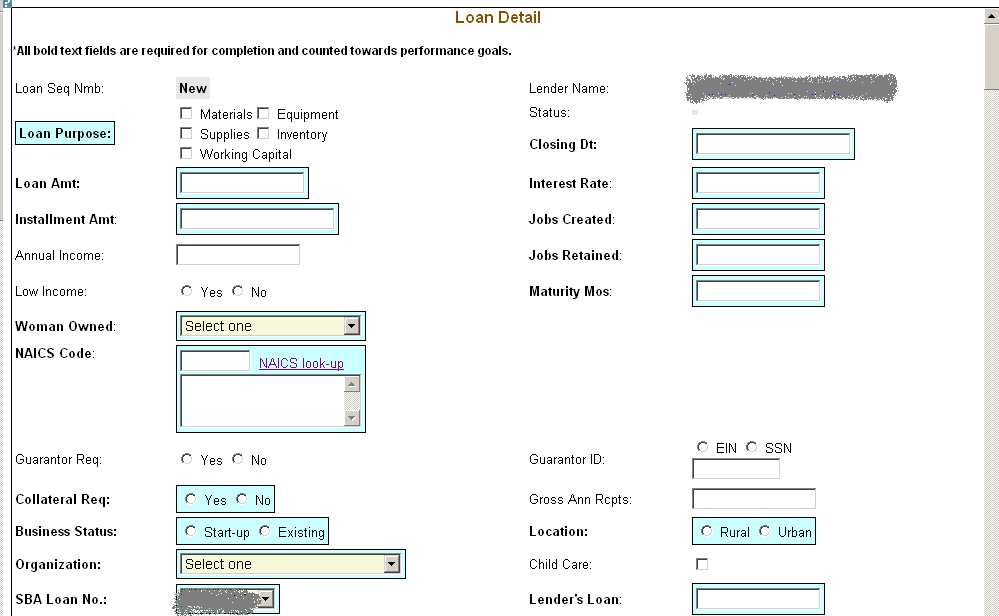The image size is (999, 616).
Task: Open the Organization dropdown
Action: 291,564
